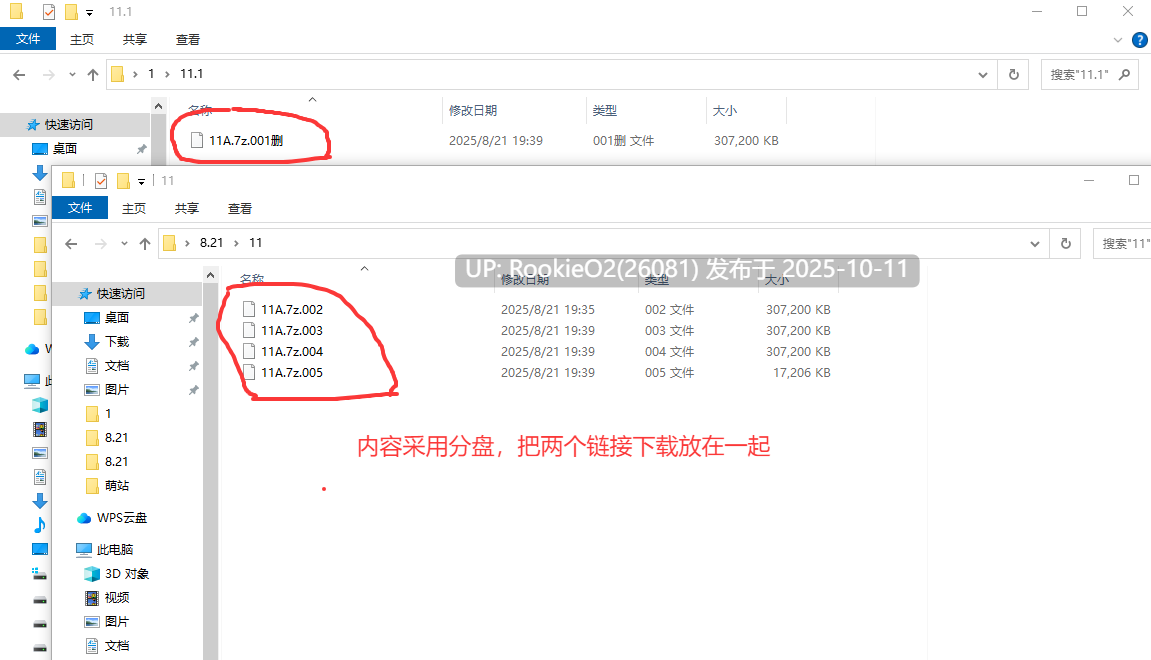Open the 文件 tab in the 11.1 window

pos(28,39)
